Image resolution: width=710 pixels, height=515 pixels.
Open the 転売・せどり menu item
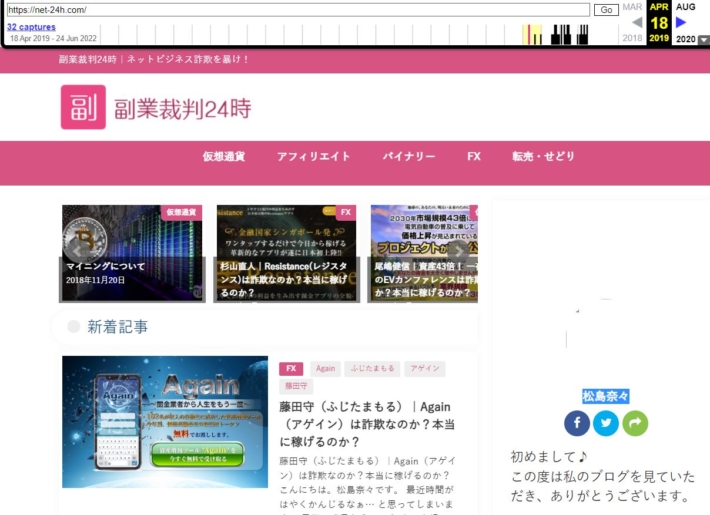(543, 156)
